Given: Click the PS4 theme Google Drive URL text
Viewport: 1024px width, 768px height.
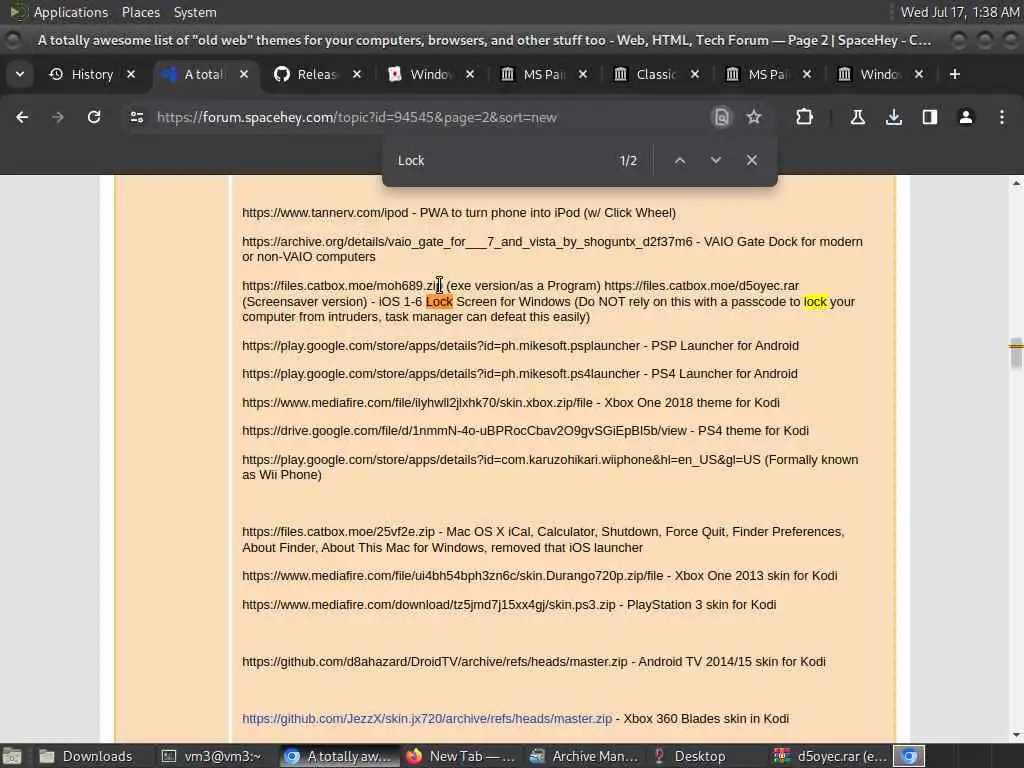Looking at the screenshot, I should pyautogui.click(x=464, y=430).
